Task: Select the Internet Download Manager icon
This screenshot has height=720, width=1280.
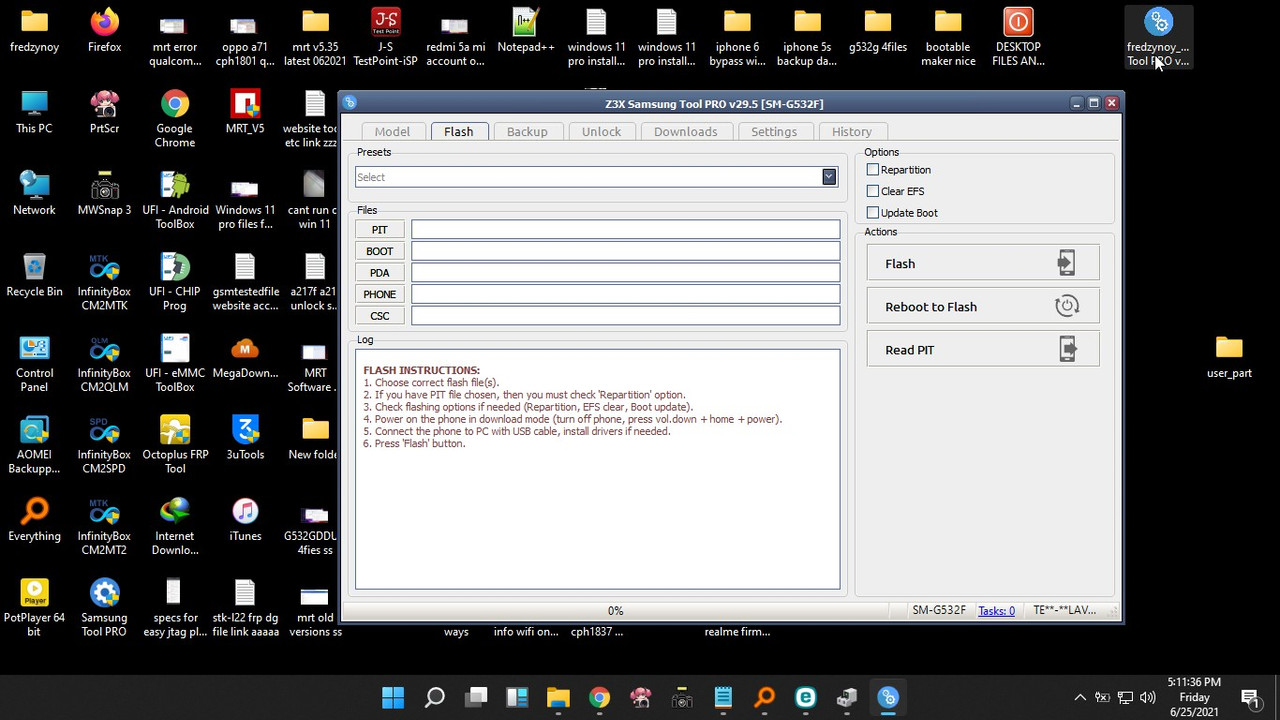Action: coord(174,527)
